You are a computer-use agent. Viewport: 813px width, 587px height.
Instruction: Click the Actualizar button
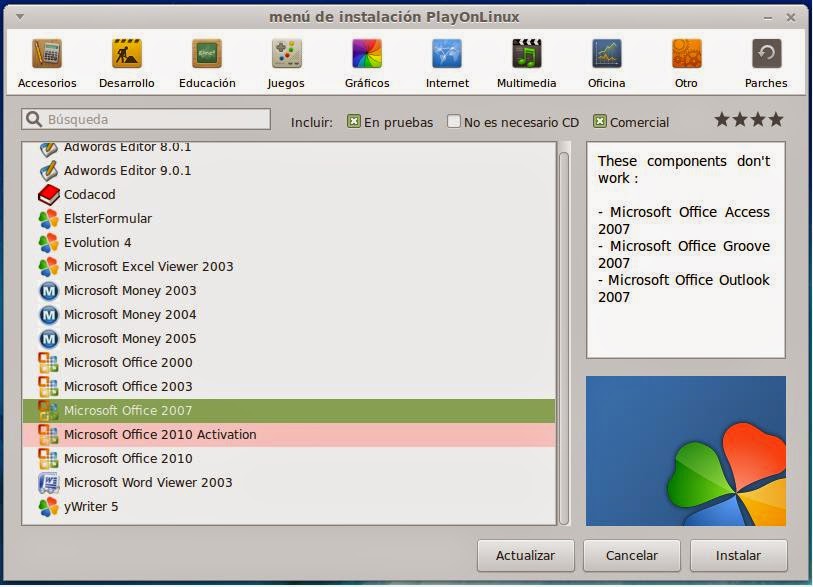(x=525, y=555)
